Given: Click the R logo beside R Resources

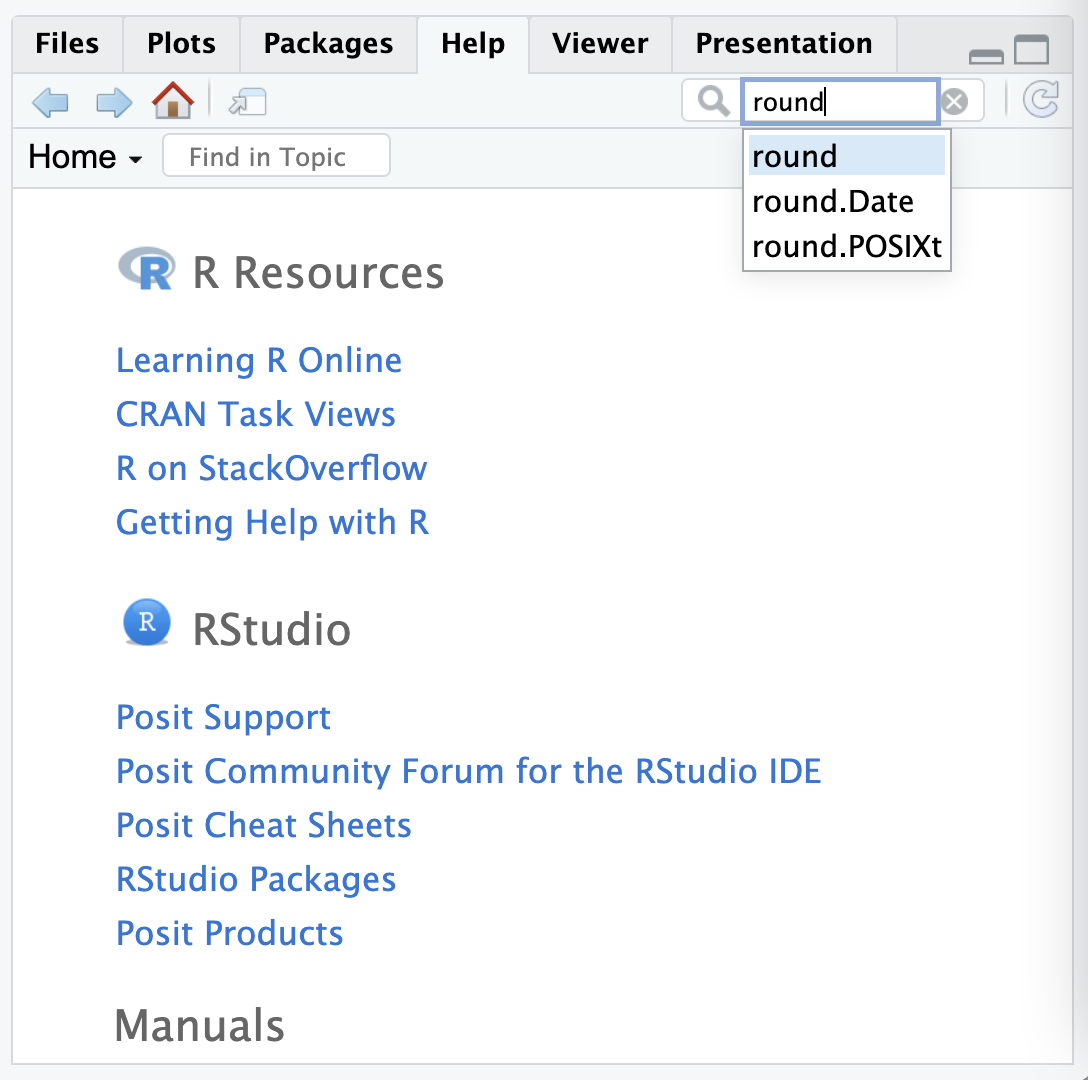Looking at the screenshot, I should [147, 268].
